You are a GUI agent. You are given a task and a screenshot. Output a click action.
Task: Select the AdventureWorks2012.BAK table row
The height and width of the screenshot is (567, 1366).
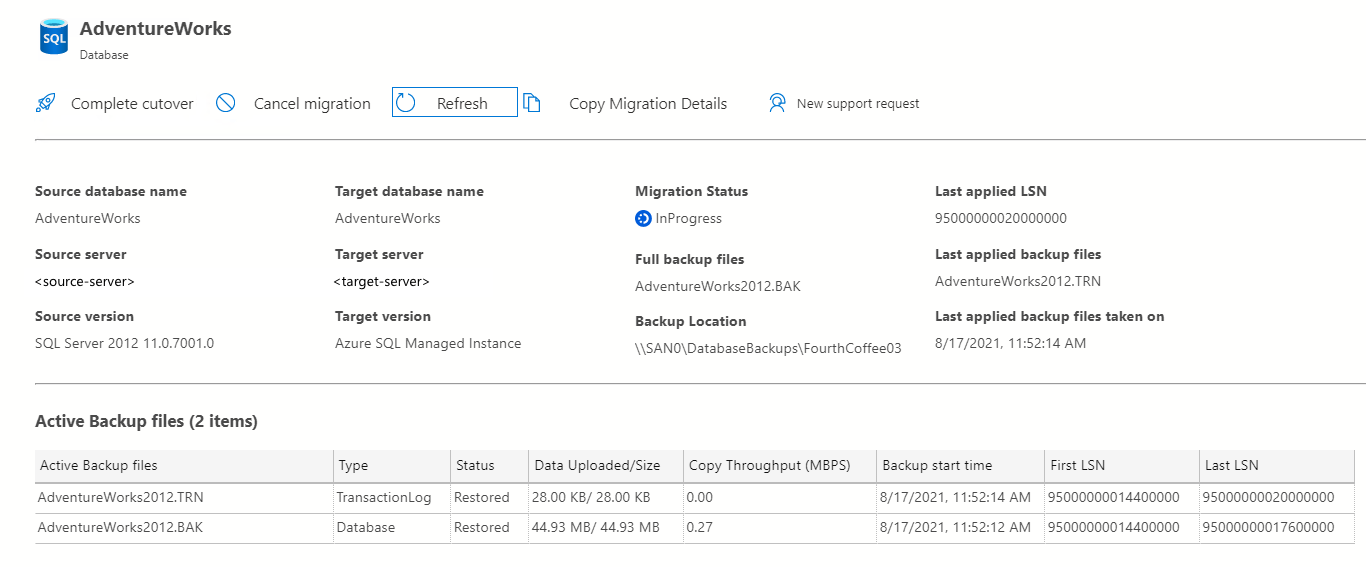[x=120, y=527]
